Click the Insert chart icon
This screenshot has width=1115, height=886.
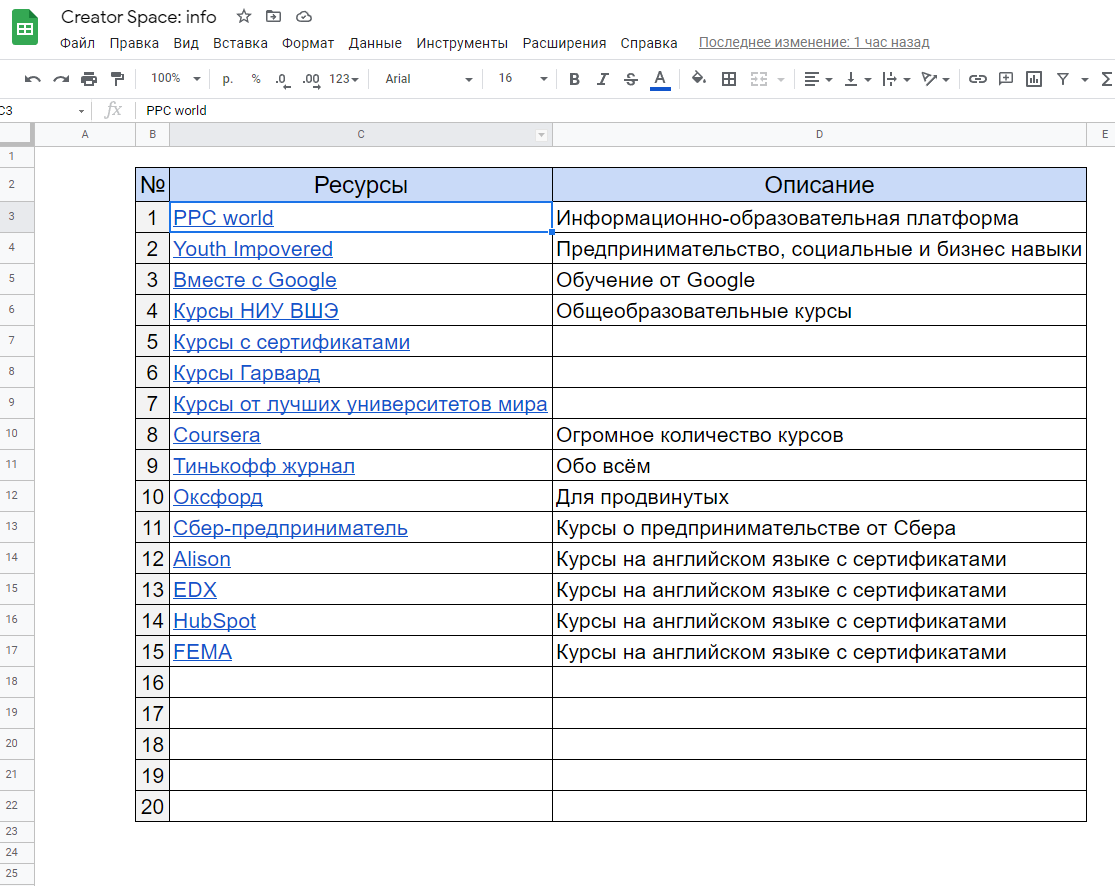coord(1034,79)
